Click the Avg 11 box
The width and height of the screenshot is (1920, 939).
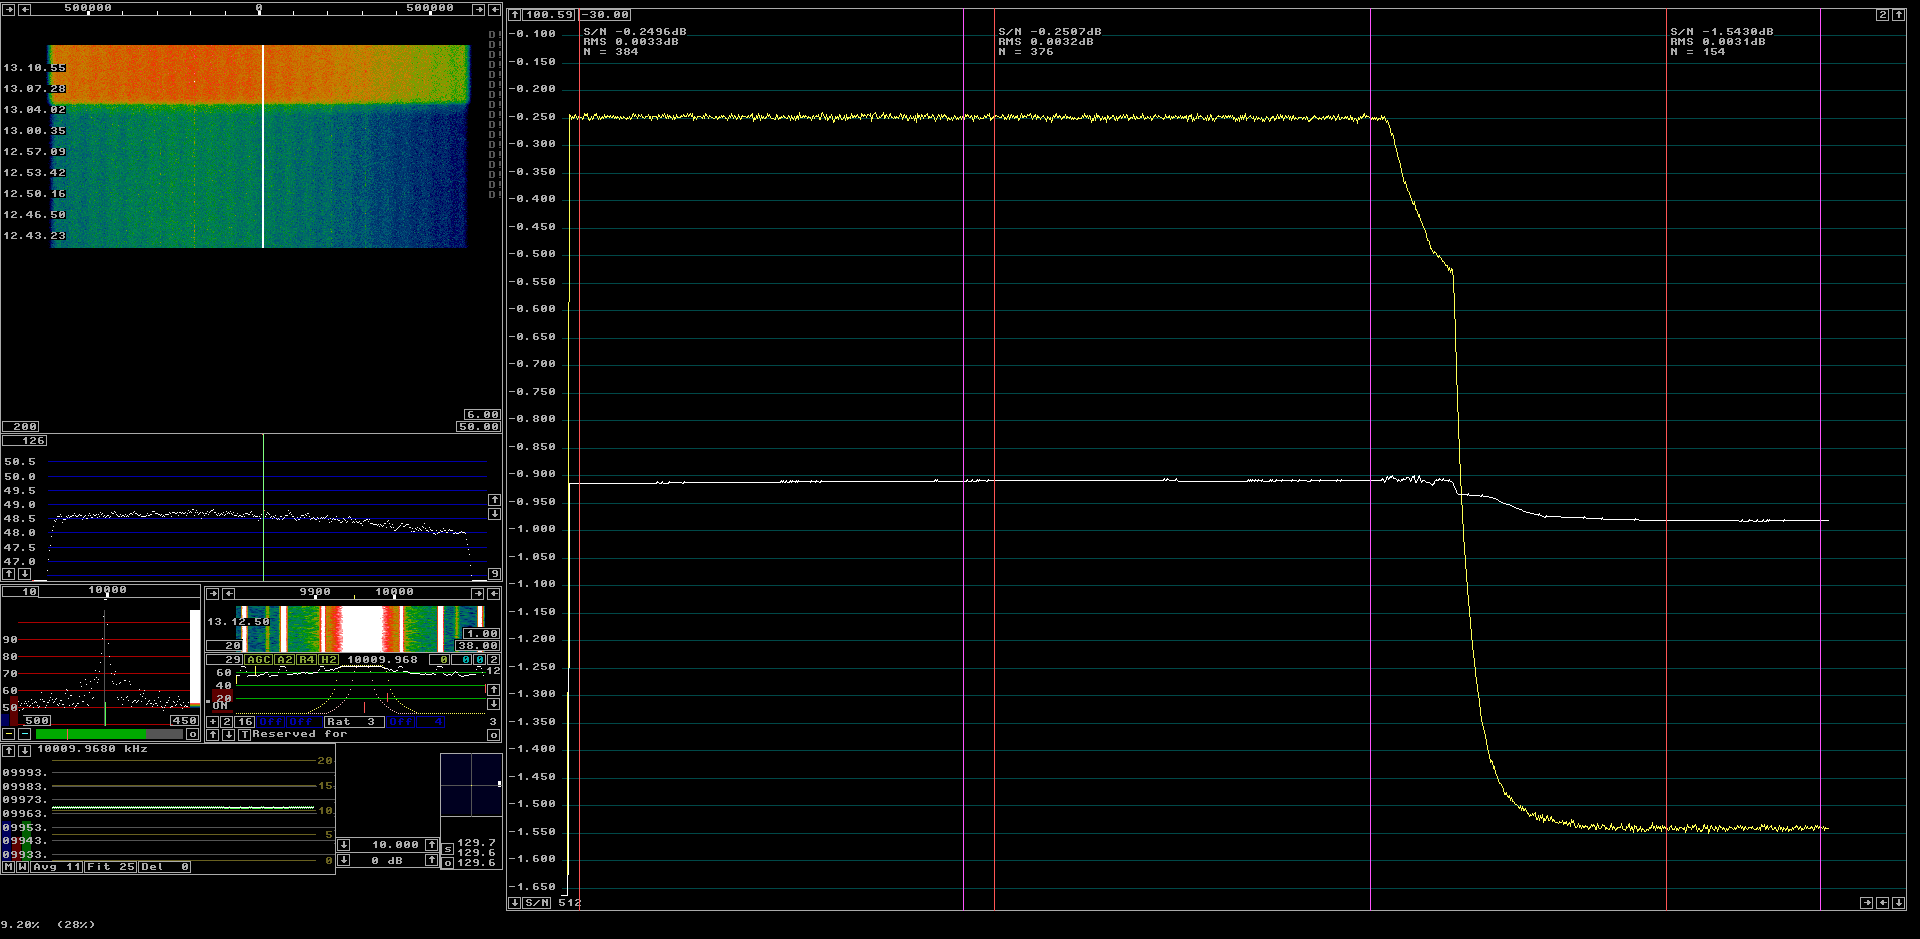(57, 867)
